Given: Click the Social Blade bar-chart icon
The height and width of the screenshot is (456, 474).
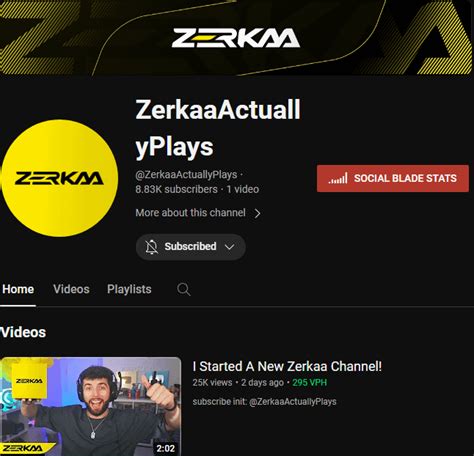Looking at the screenshot, I should point(338,178).
